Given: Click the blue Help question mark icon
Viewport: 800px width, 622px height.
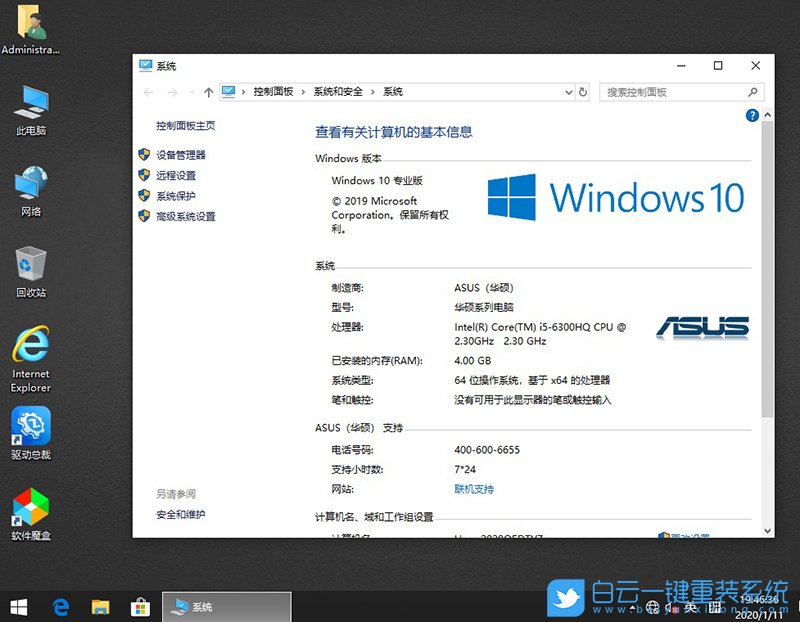Looking at the screenshot, I should click(750, 115).
